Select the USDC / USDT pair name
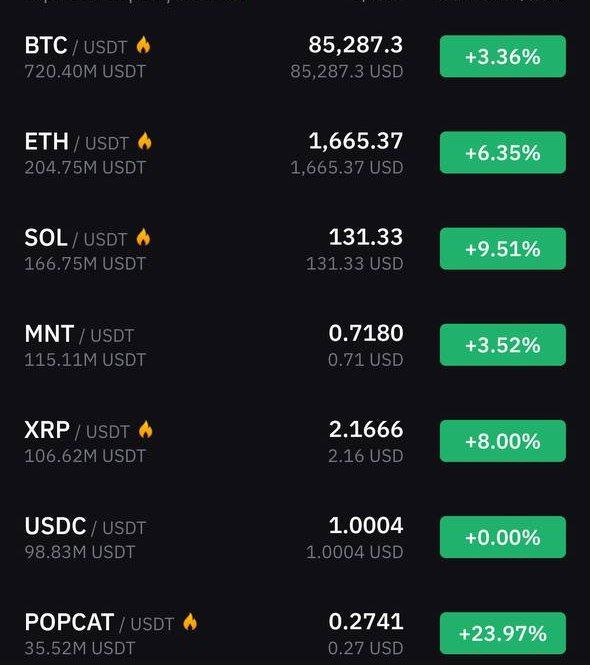This screenshot has height=665, width=590. (85, 527)
